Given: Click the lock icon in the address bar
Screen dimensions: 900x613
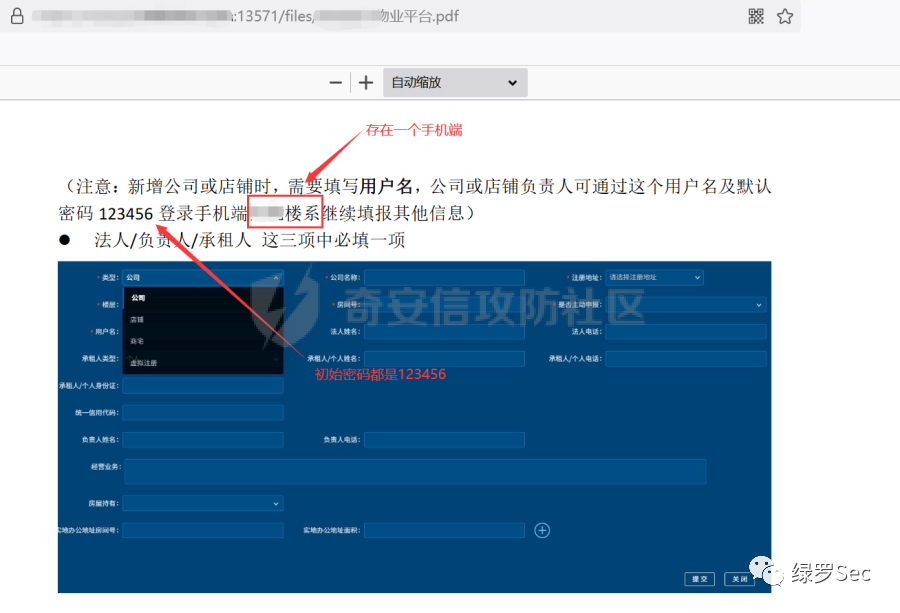Looking at the screenshot, I should pyautogui.click(x=15, y=16).
